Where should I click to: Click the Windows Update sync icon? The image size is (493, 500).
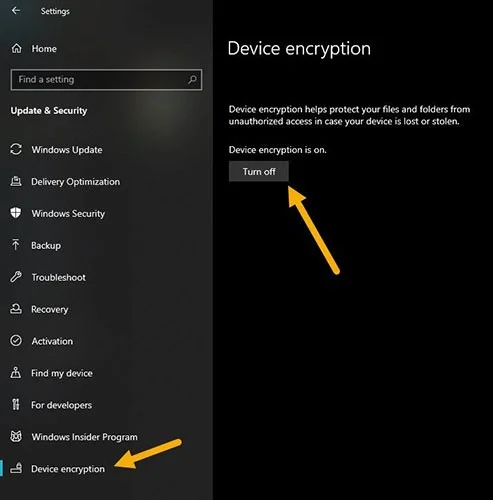pyautogui.click(x=16, y=149)
